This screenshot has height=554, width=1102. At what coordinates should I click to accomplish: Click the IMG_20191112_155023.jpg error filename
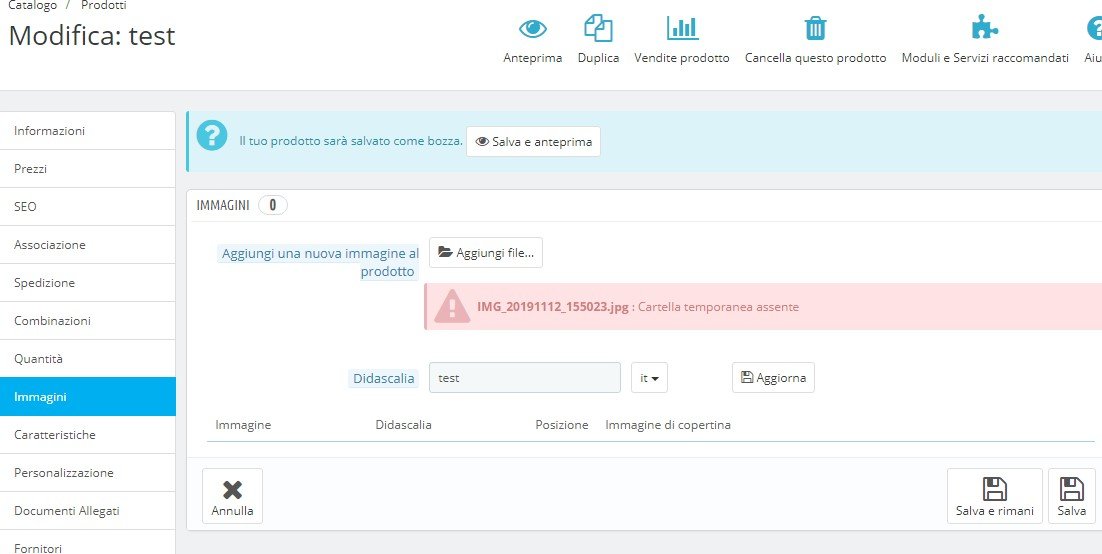[552, 307]
